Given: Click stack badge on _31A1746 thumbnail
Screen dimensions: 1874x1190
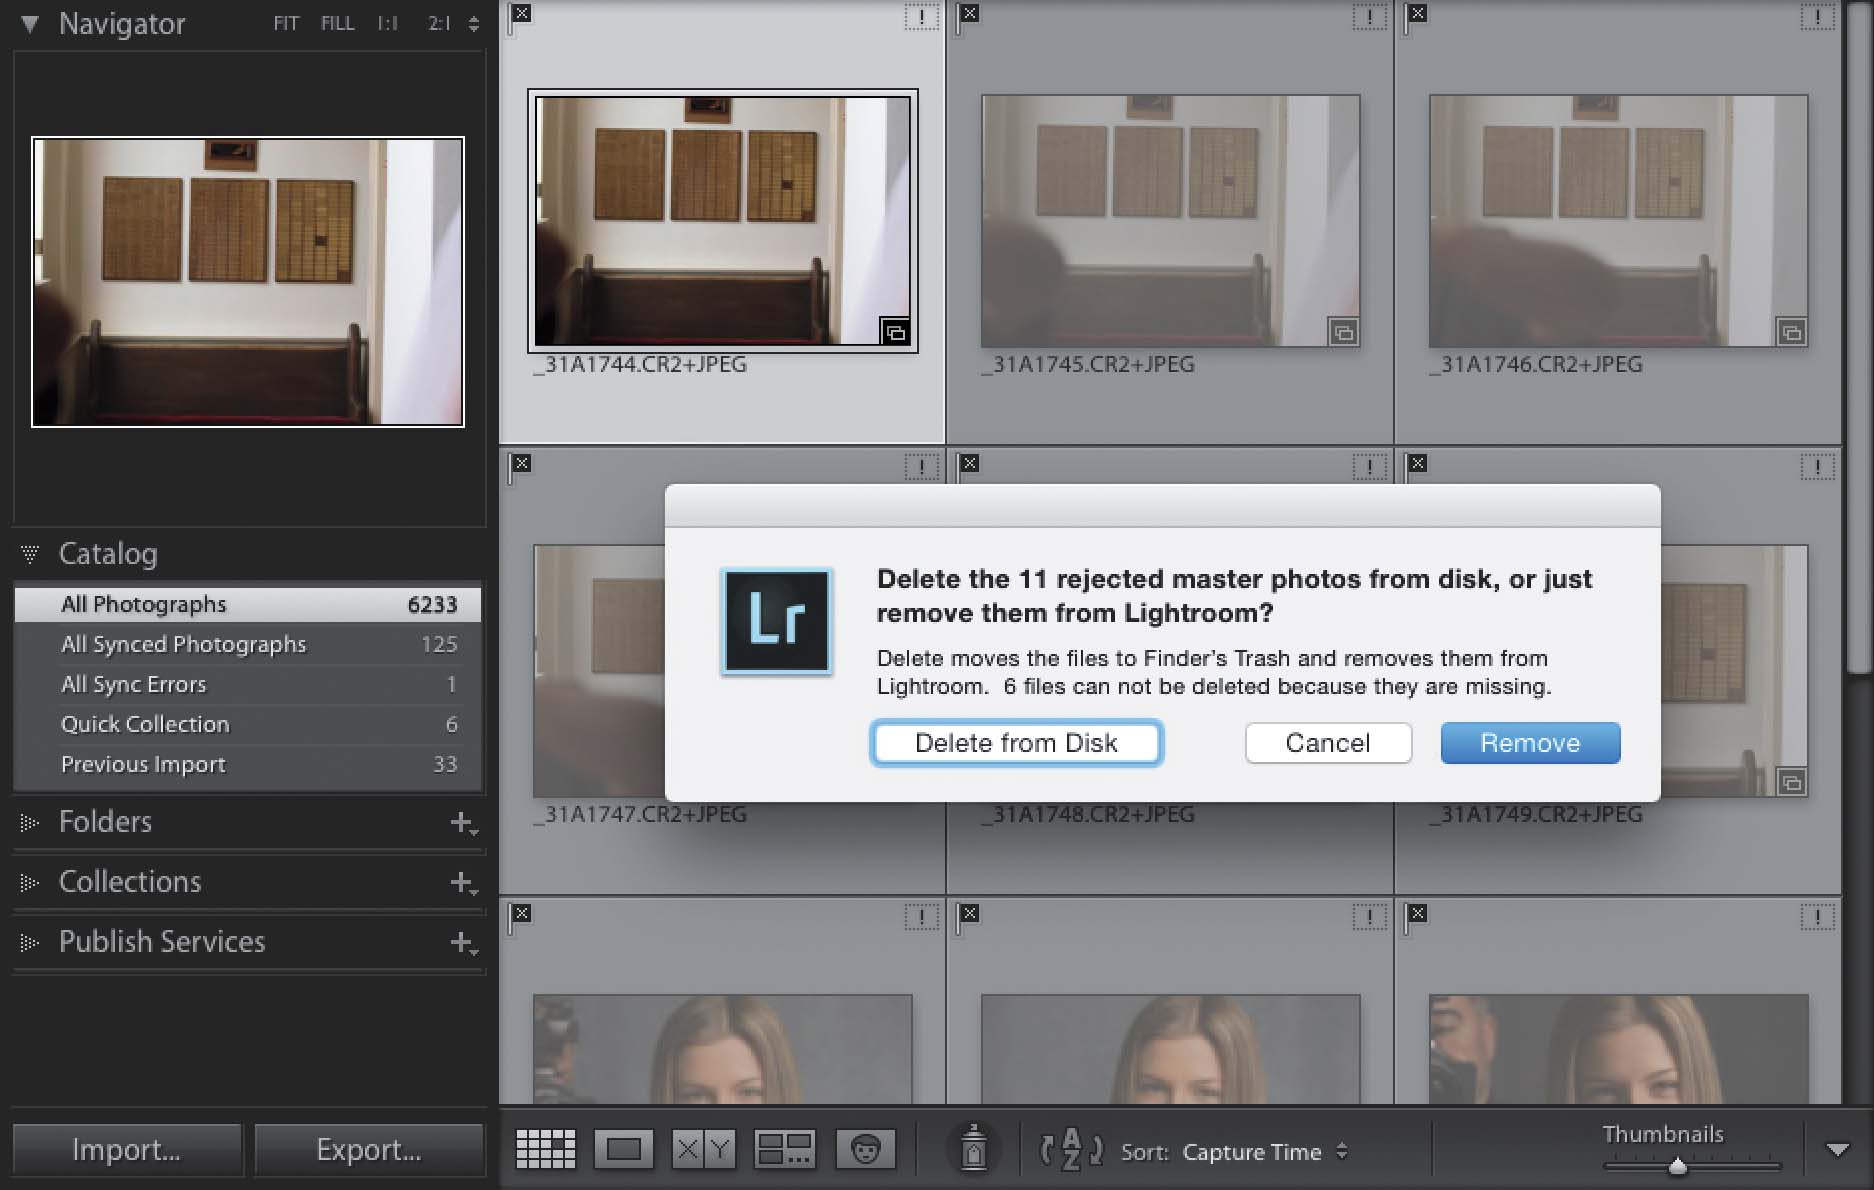Looking at the screenshot, I should 1791,332.
